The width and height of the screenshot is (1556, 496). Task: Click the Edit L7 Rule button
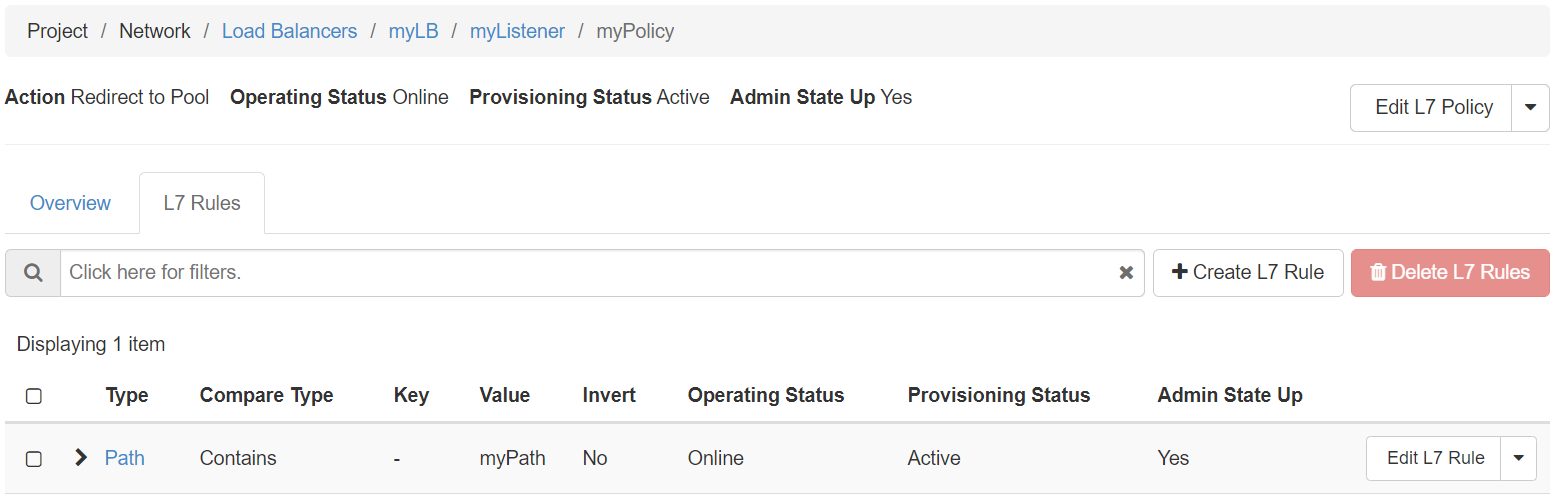pyautogui.click(x=1435, y=458)
